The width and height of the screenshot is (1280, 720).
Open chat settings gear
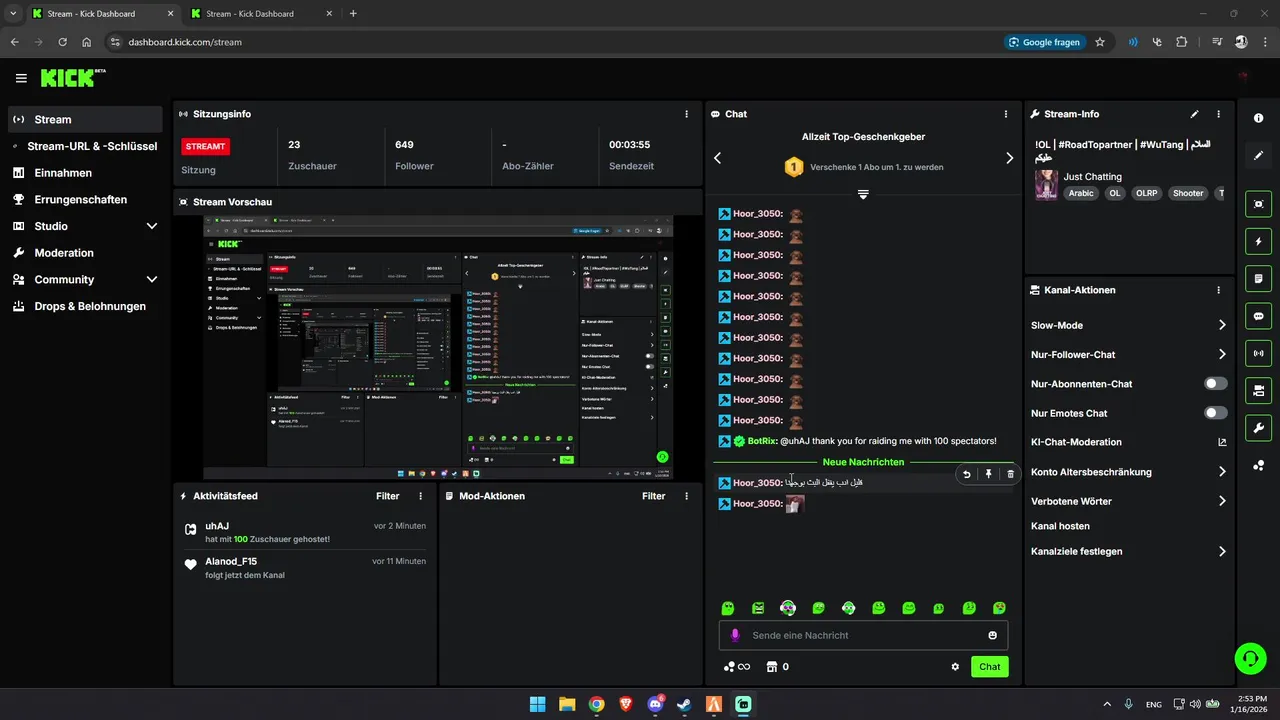pos(955,667)
